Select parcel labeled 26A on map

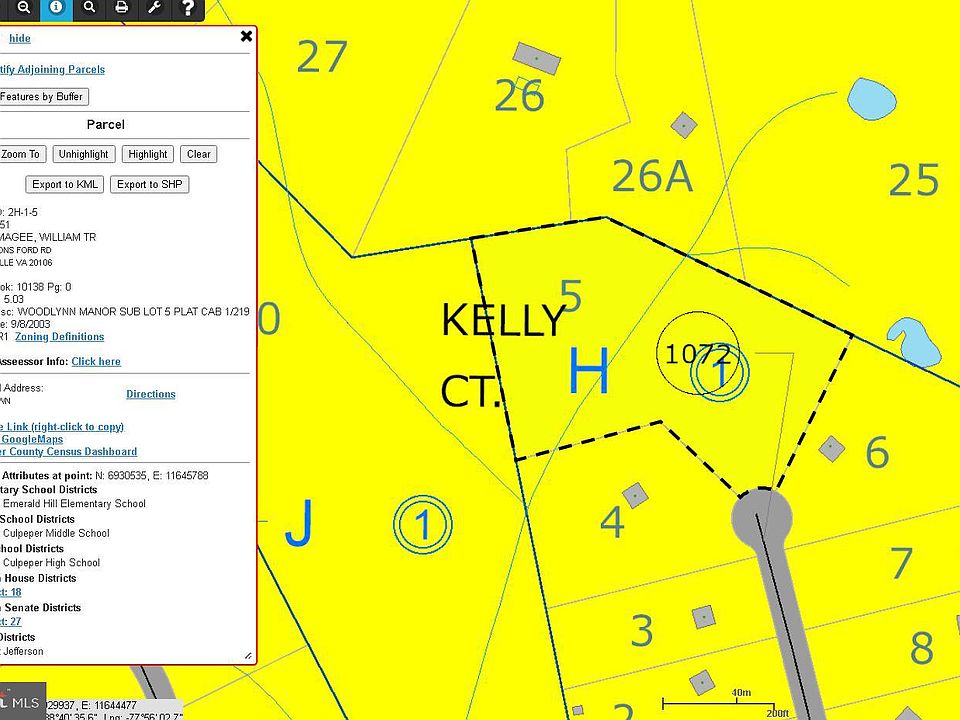click(652, 176)
